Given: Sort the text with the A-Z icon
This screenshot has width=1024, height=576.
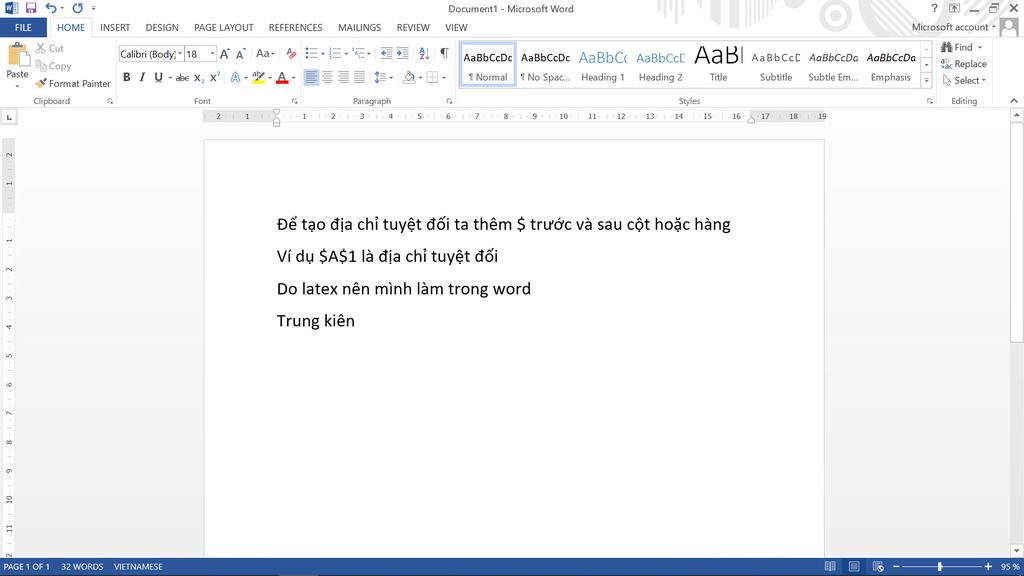Looking at the screenshot, I should pyautogui.click(x=424, y=54).
